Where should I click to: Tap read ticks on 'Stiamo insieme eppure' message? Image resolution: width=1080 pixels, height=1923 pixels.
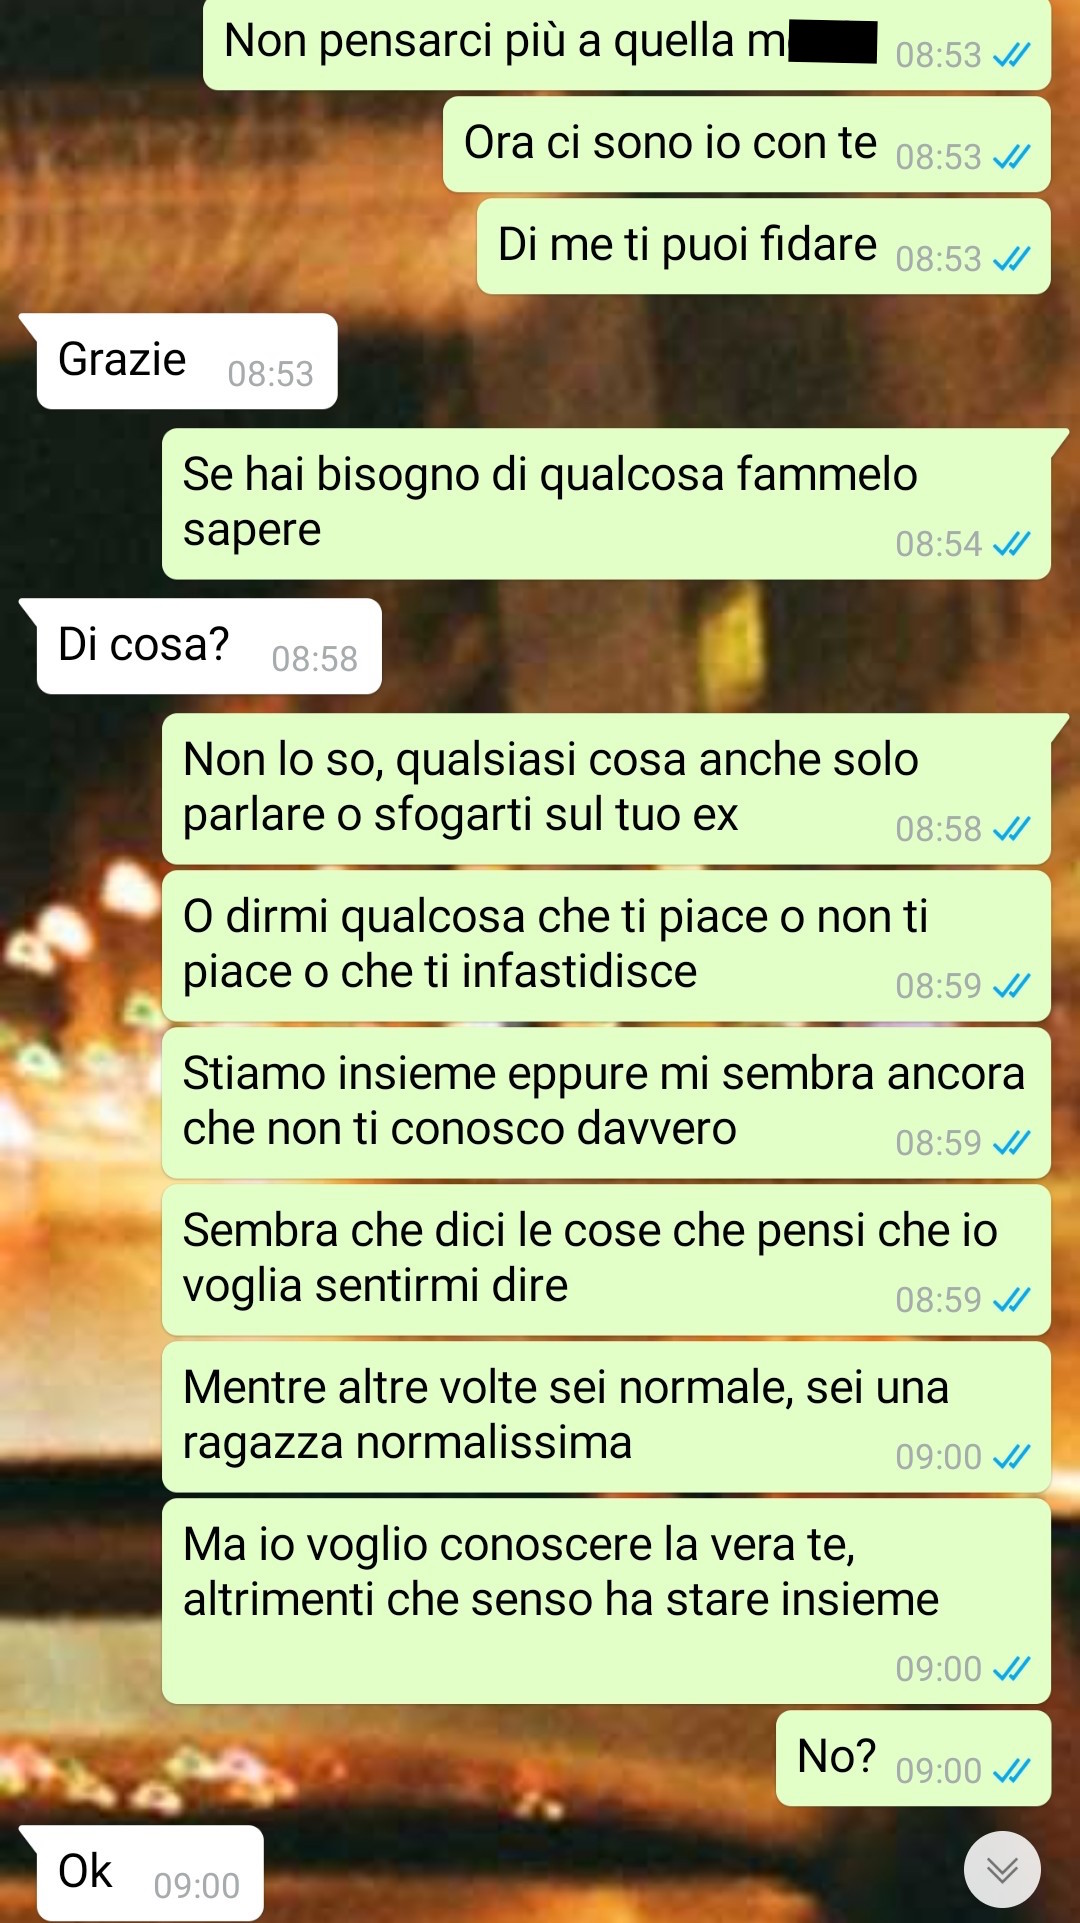pyautogui.click(x=1011, y=1143)
